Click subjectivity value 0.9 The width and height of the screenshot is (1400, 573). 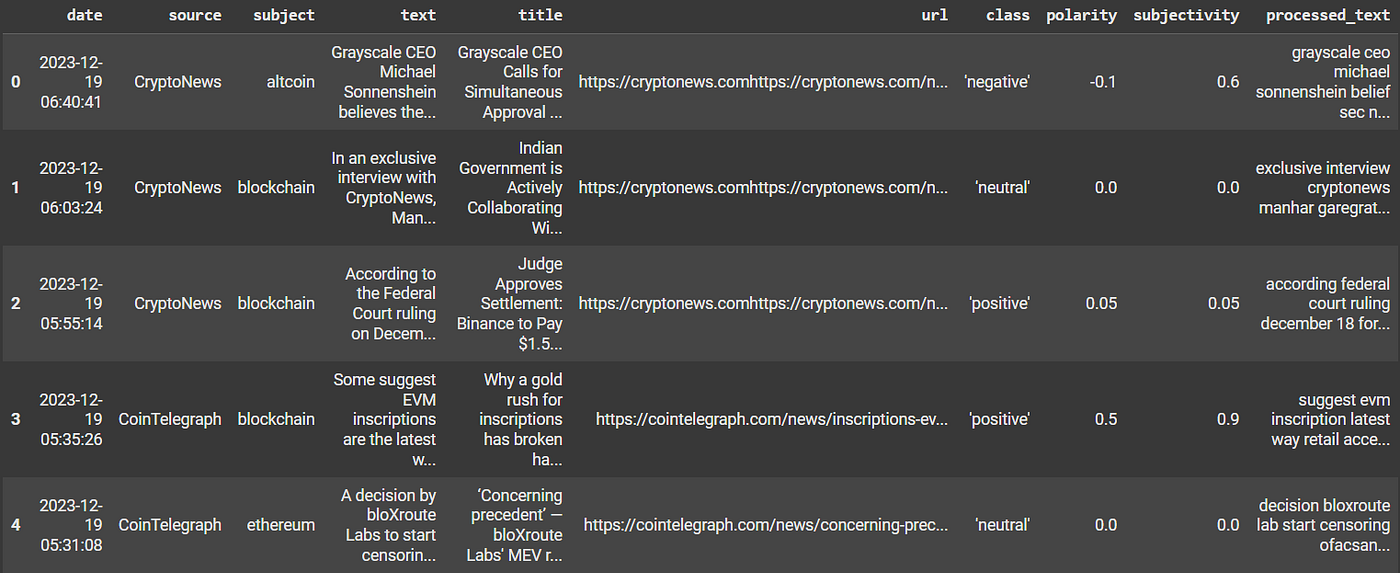coord(1228,419)
